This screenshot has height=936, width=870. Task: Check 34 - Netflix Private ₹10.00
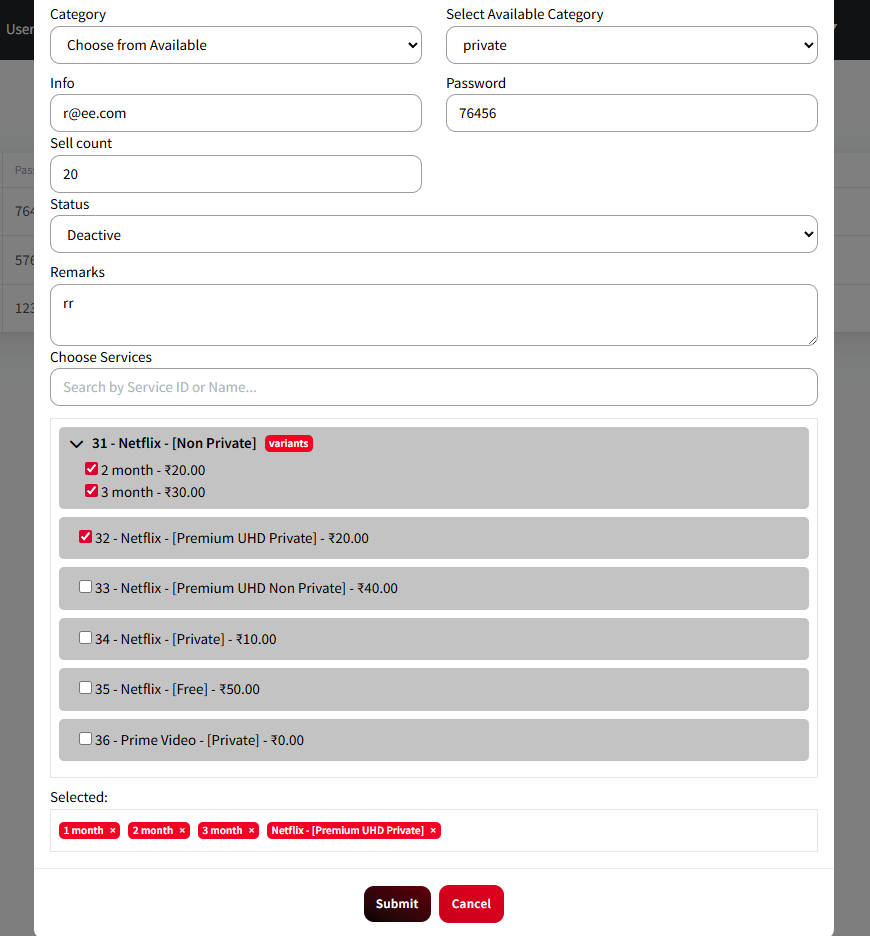tap(85, 638)
